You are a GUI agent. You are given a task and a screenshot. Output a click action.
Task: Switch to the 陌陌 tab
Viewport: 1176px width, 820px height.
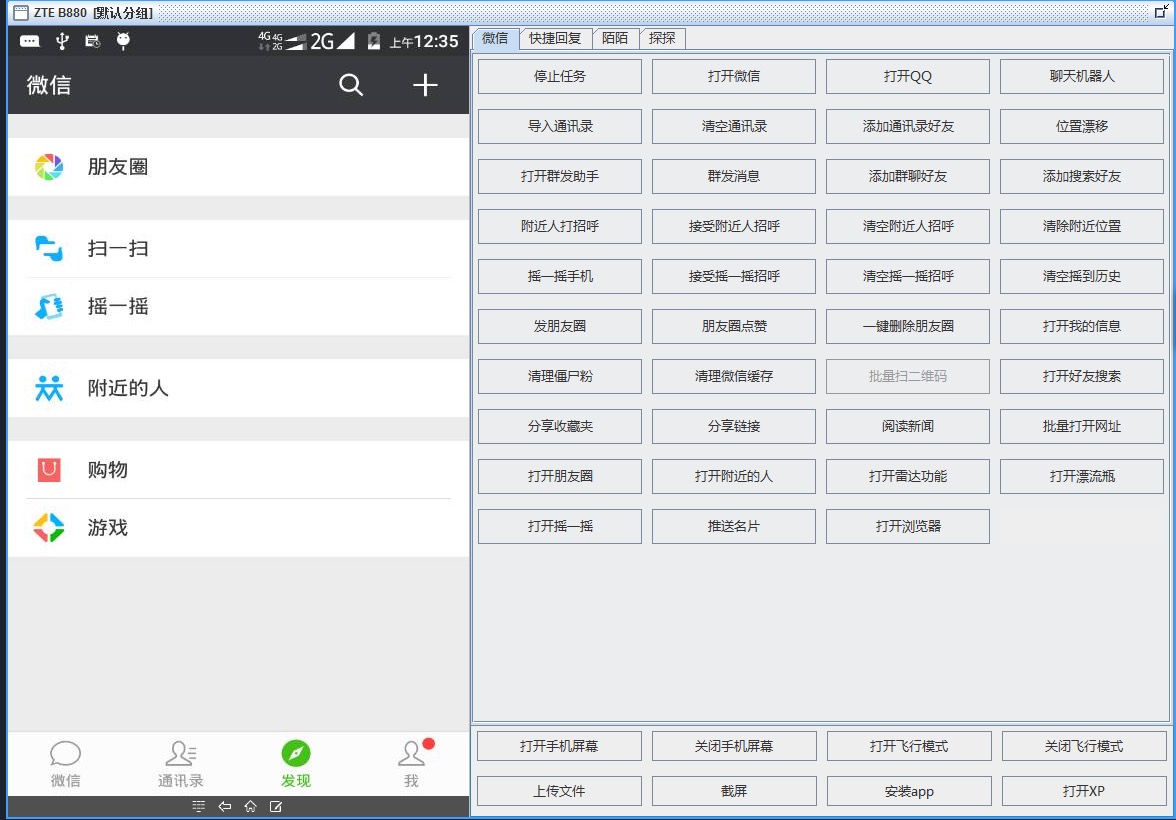615,38
